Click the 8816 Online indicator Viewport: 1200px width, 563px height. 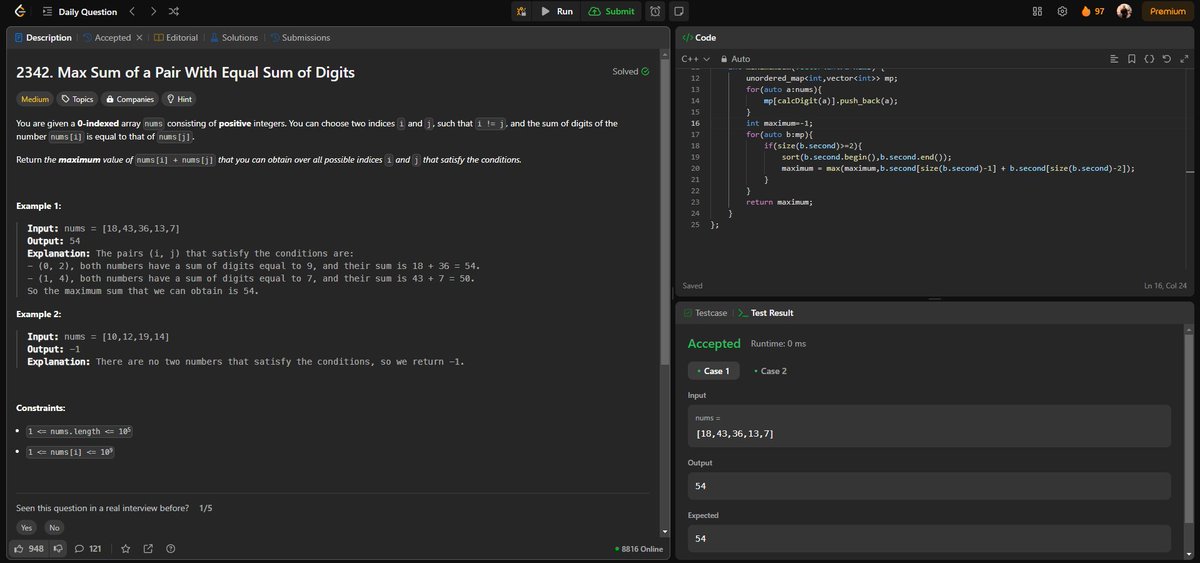click(x=639, y=549)
